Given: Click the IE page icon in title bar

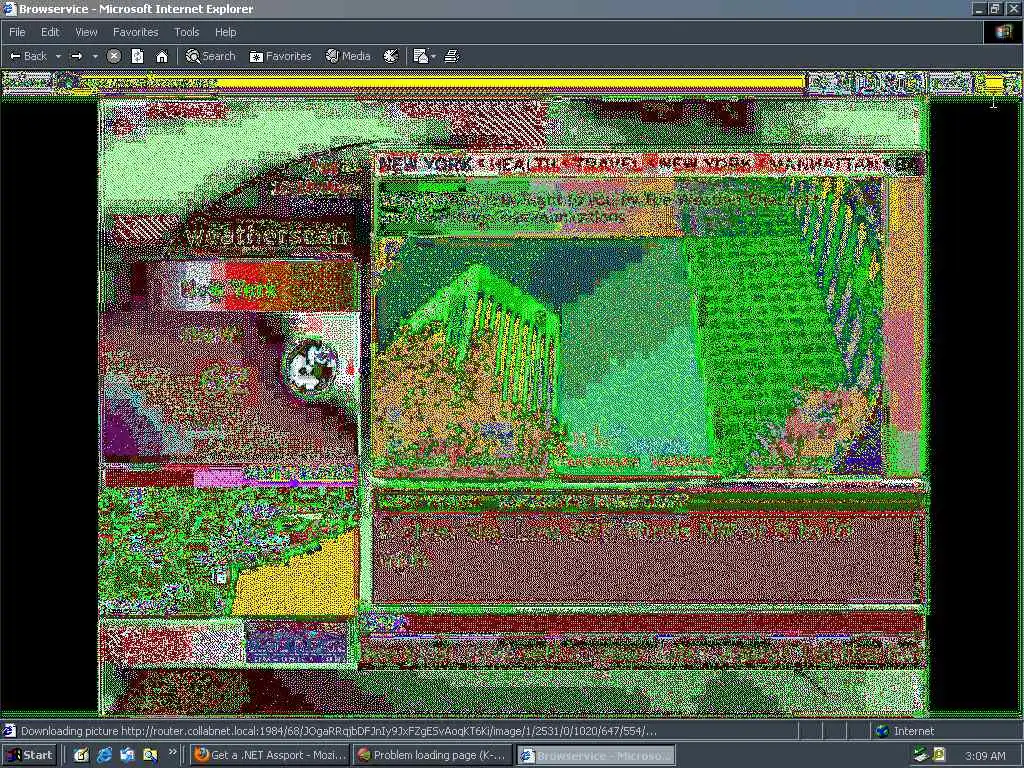Looking at the screenshot, I should pyautogui.click(x=9, y=8).
